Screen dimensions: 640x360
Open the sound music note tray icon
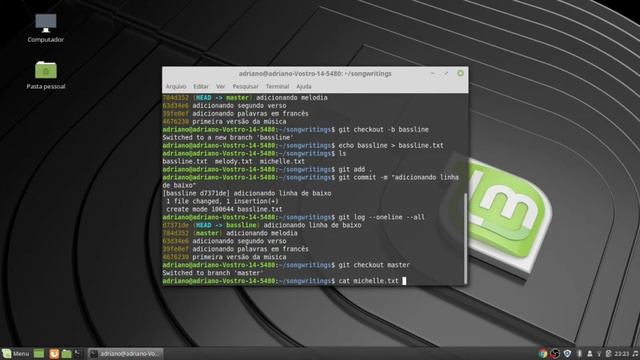tap(635, 353)
